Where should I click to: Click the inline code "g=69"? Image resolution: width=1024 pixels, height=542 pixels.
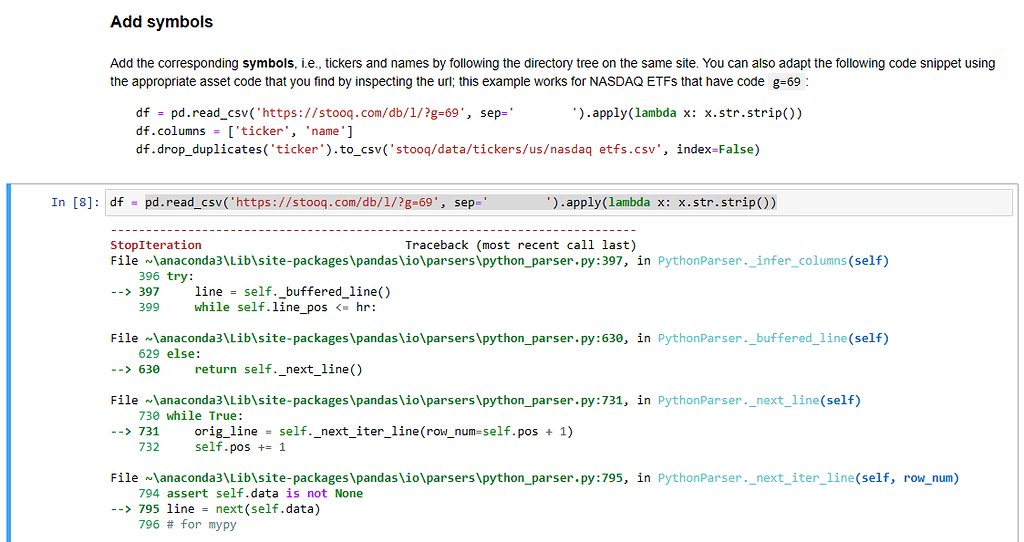click(x=787, y=81)
